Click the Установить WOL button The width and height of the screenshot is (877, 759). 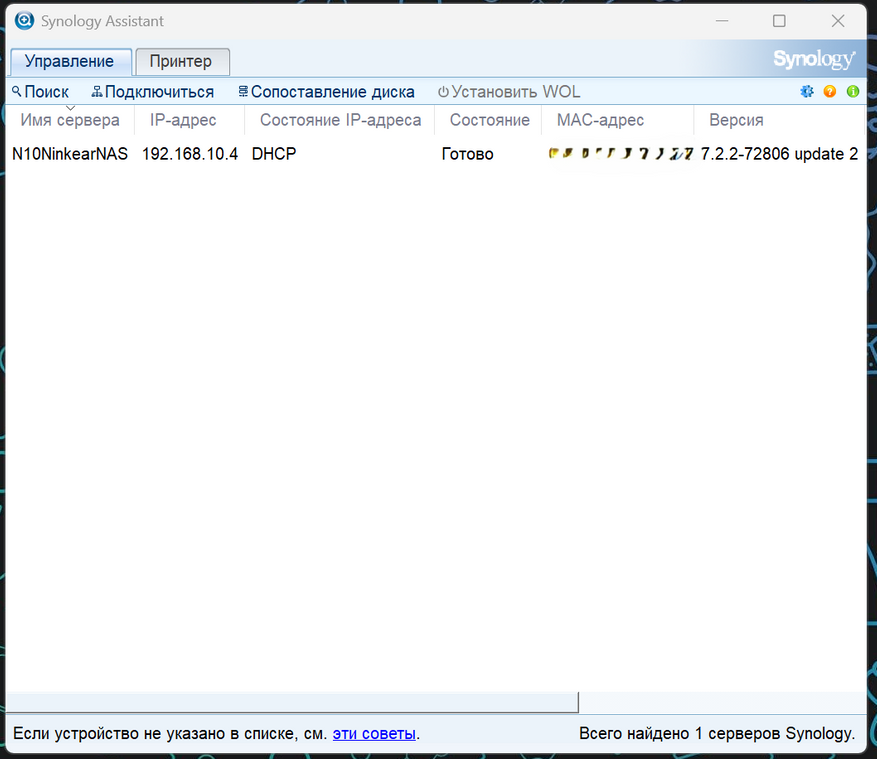pos(509,92)
